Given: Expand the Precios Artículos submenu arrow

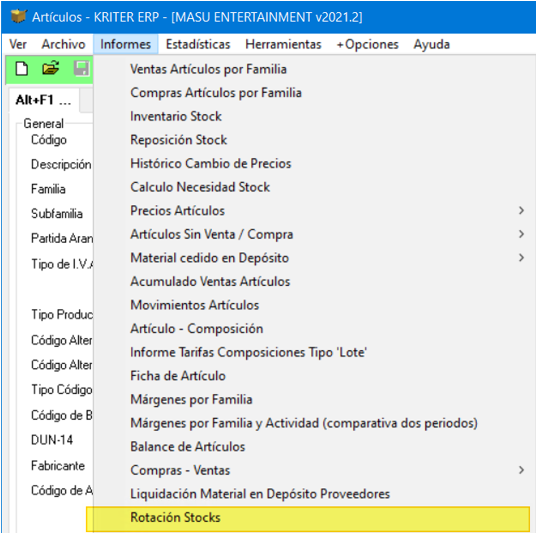Looking at the screenshot, I should [x=521, y=211].
